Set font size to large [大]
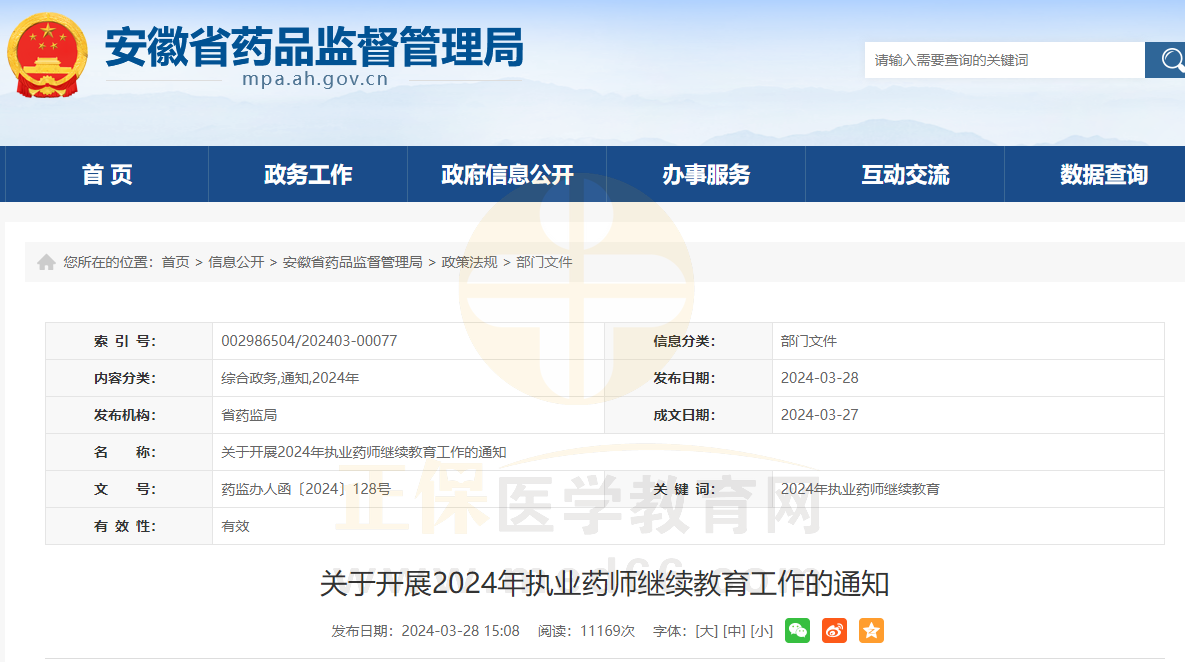 (706, 631)
